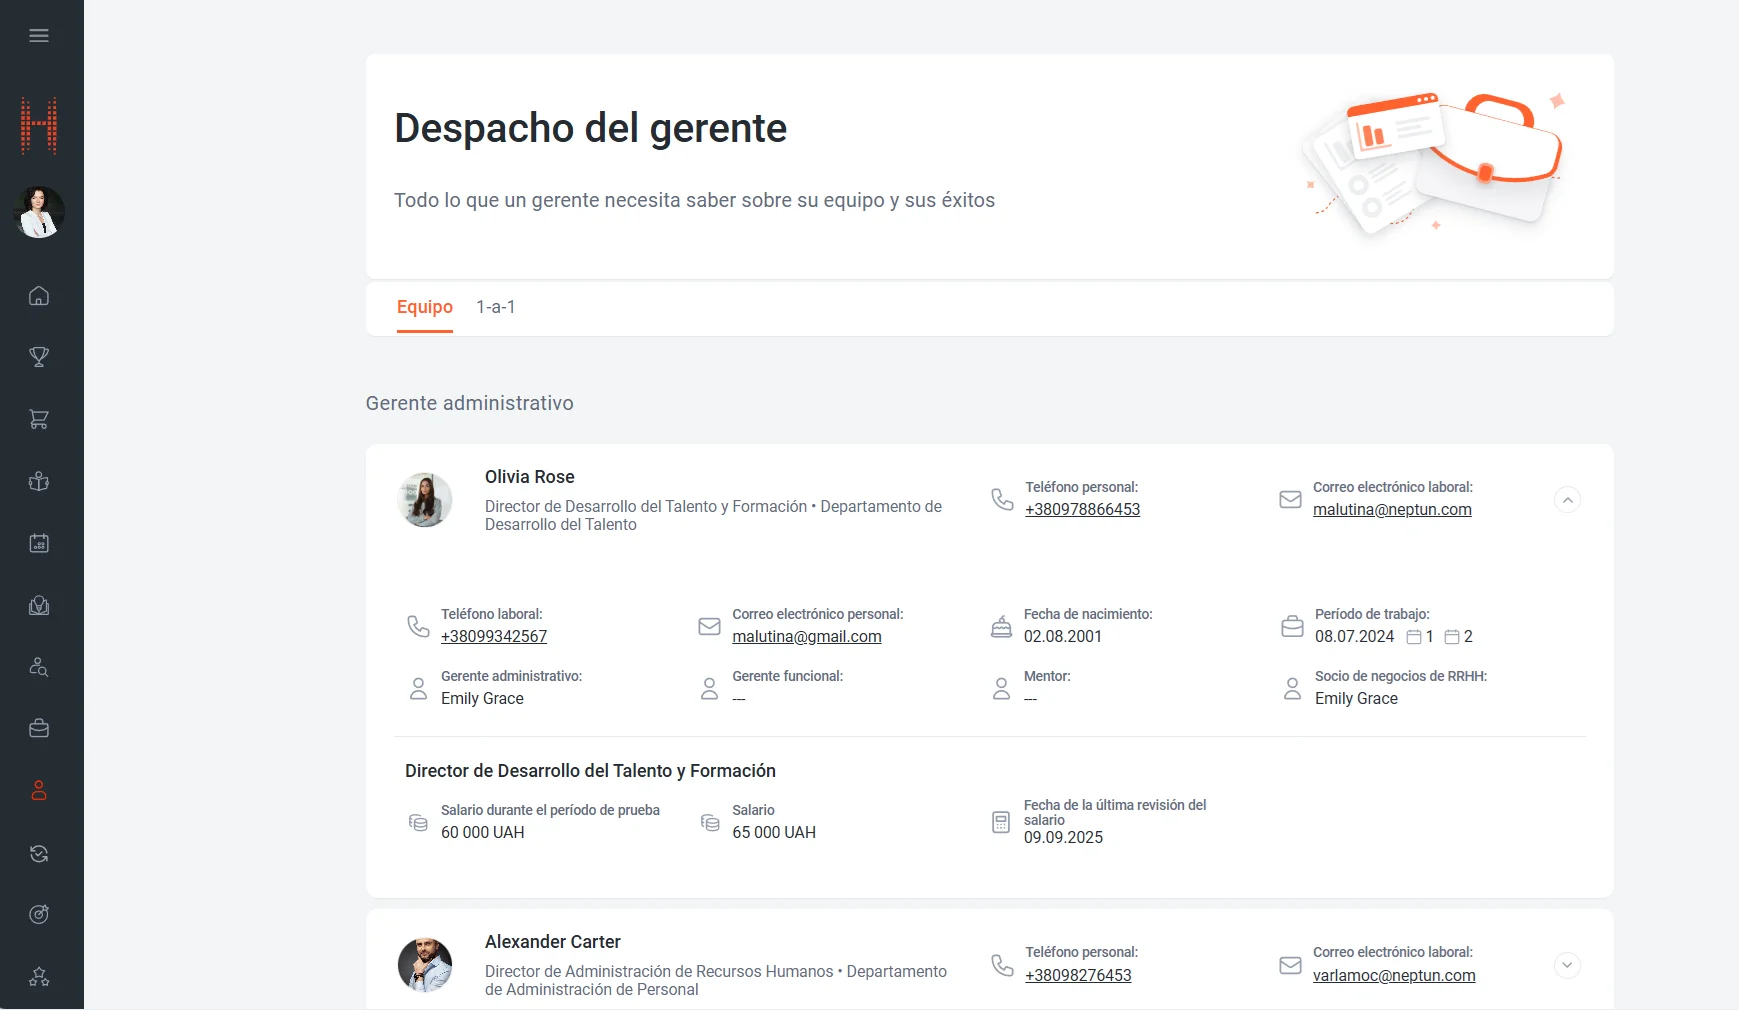Click work email malutina@neptun.com
Image resolution: width=1739 pixels, height=1010 pixels.
(1391, 510)
